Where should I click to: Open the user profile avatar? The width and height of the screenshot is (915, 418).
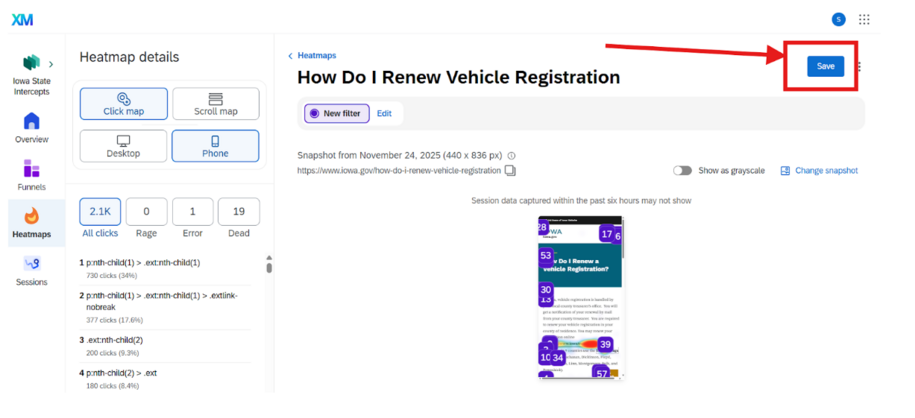point(838,19)
